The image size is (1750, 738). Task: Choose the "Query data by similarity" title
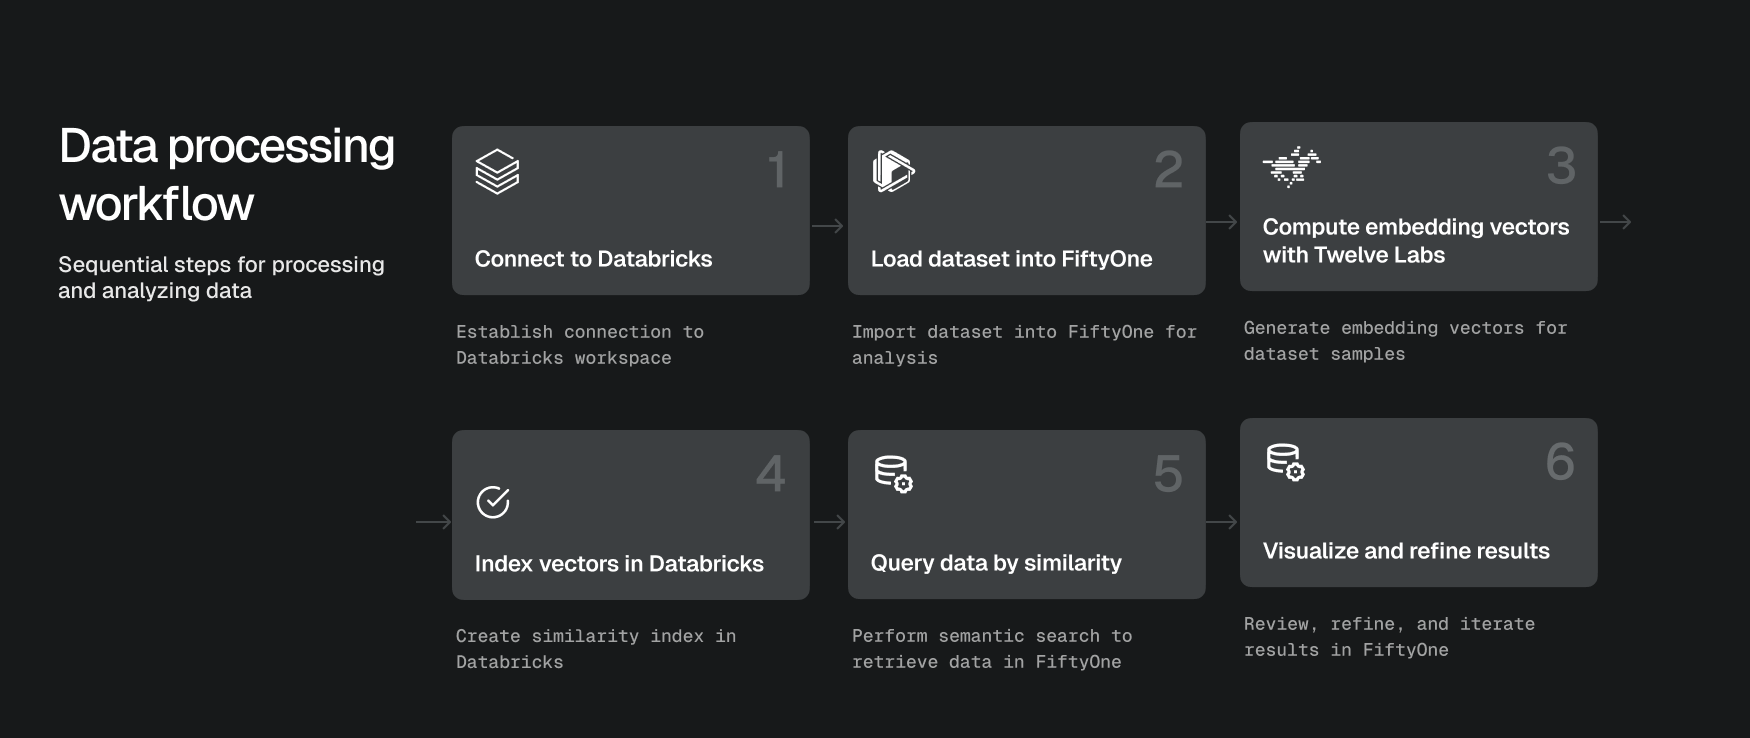click(996, 563)
